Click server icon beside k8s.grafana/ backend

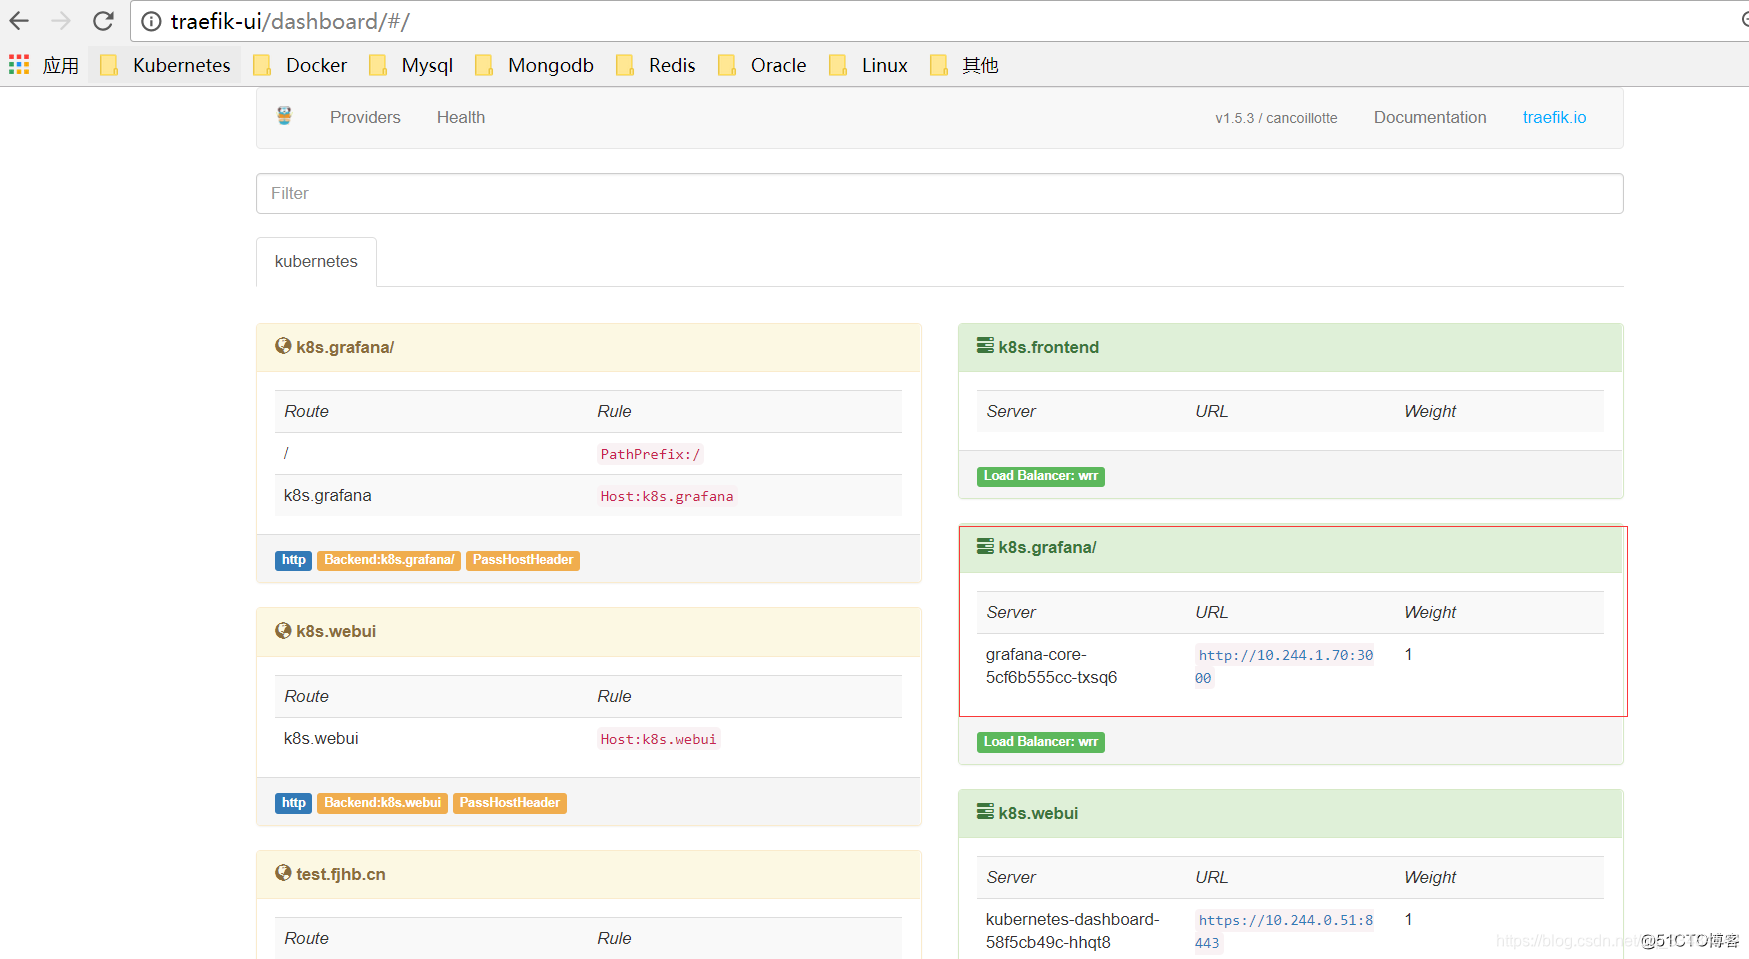click(985, 546)
